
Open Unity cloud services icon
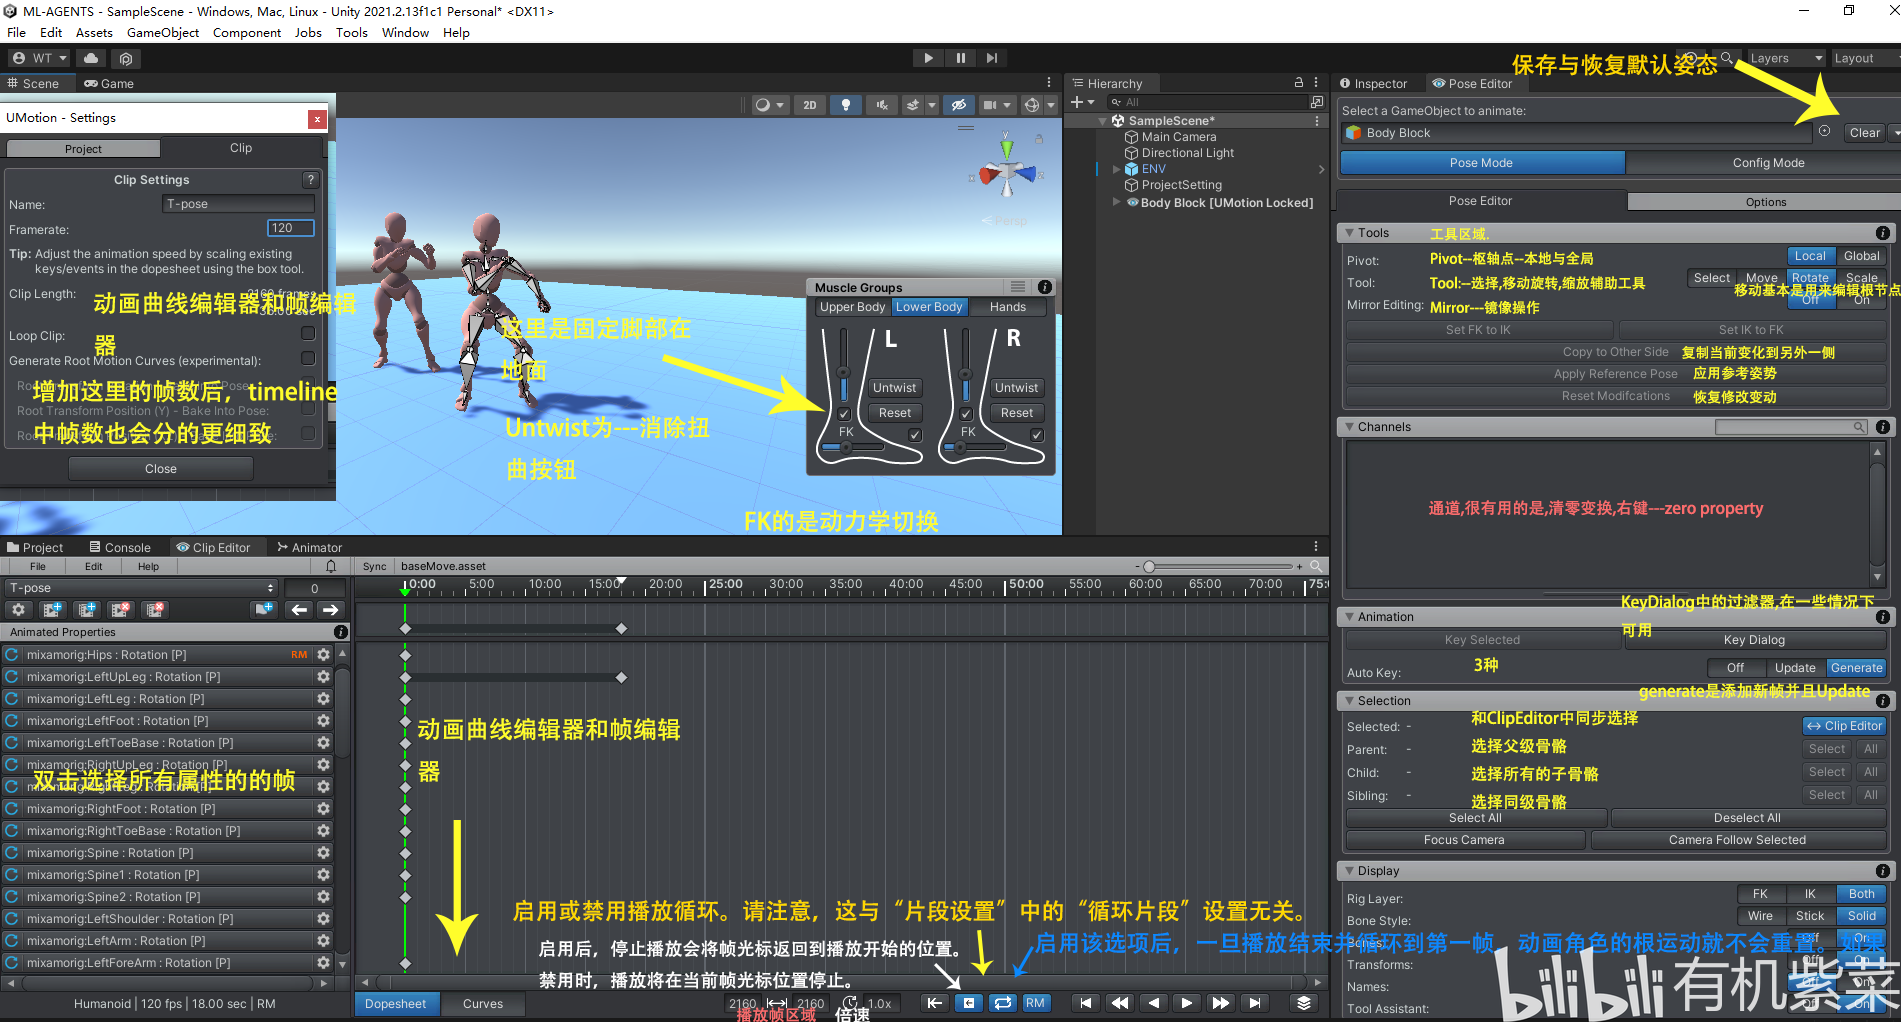tap(91, 58)
